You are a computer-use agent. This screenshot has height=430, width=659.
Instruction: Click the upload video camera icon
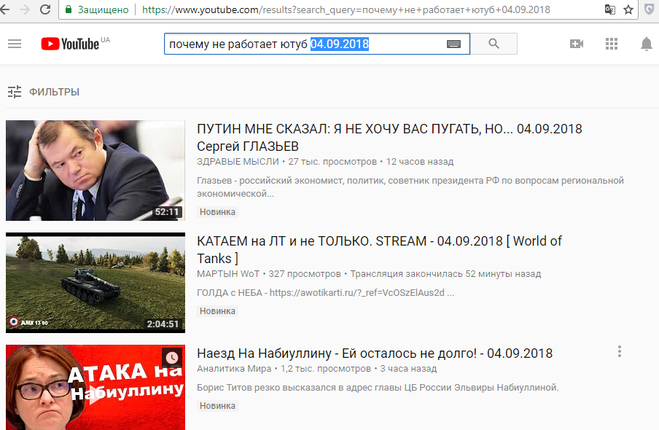pos(576,44)
